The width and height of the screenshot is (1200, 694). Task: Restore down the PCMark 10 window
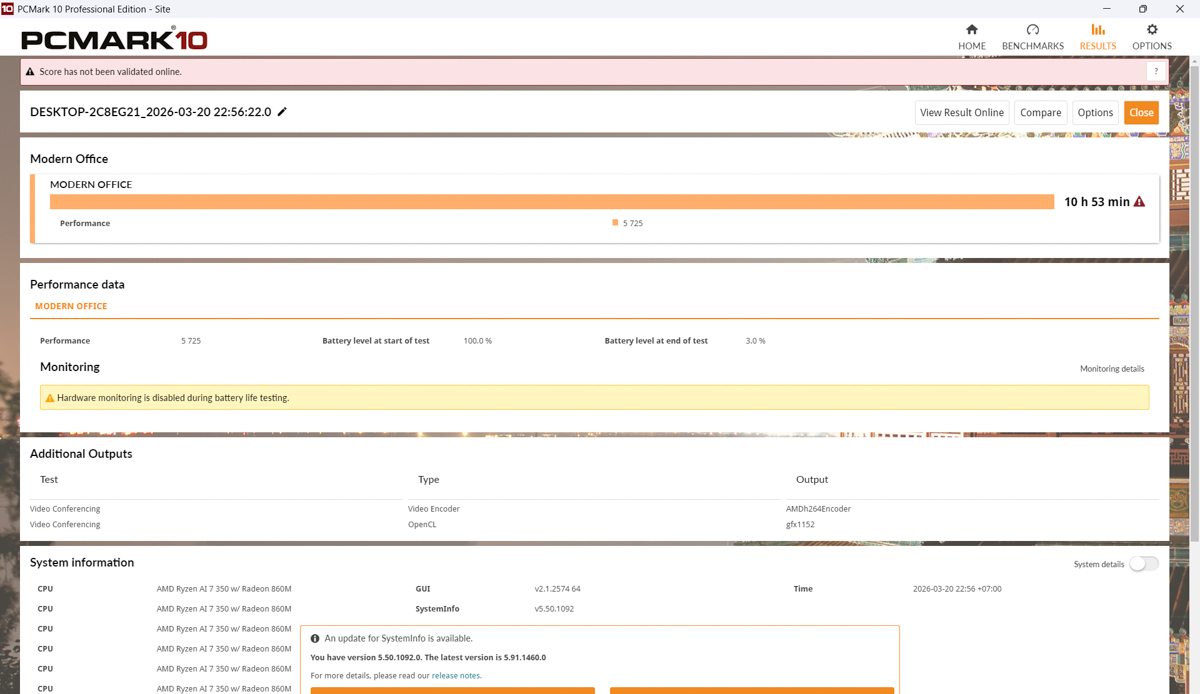(x=1143, y=9)
